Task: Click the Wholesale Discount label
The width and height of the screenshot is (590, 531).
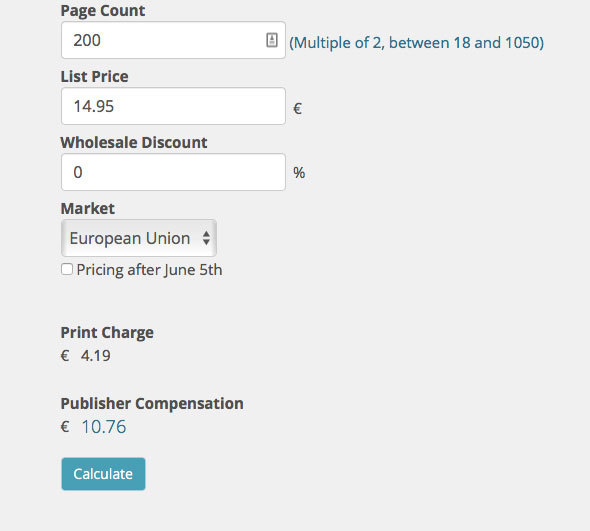Action: click(x=134, y=142)
